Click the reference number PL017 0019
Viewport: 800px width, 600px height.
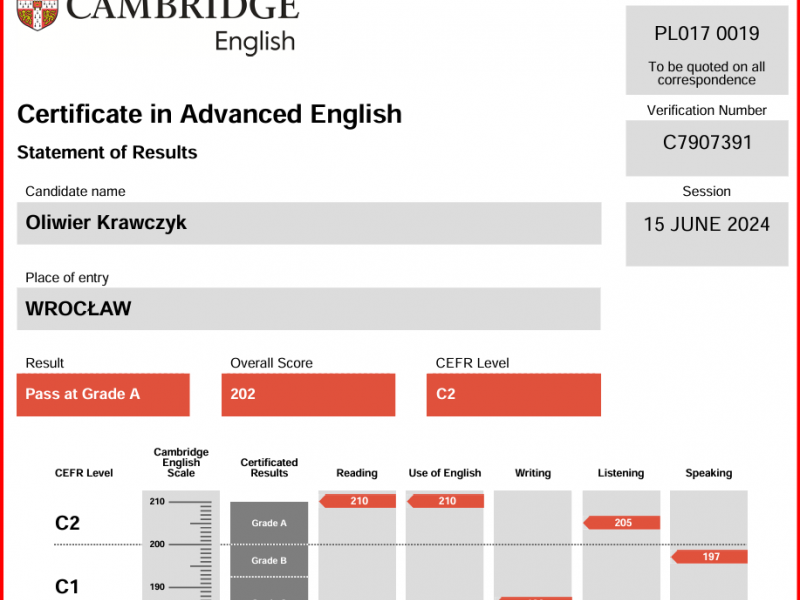pyautogui.click(x=707, y=34)
